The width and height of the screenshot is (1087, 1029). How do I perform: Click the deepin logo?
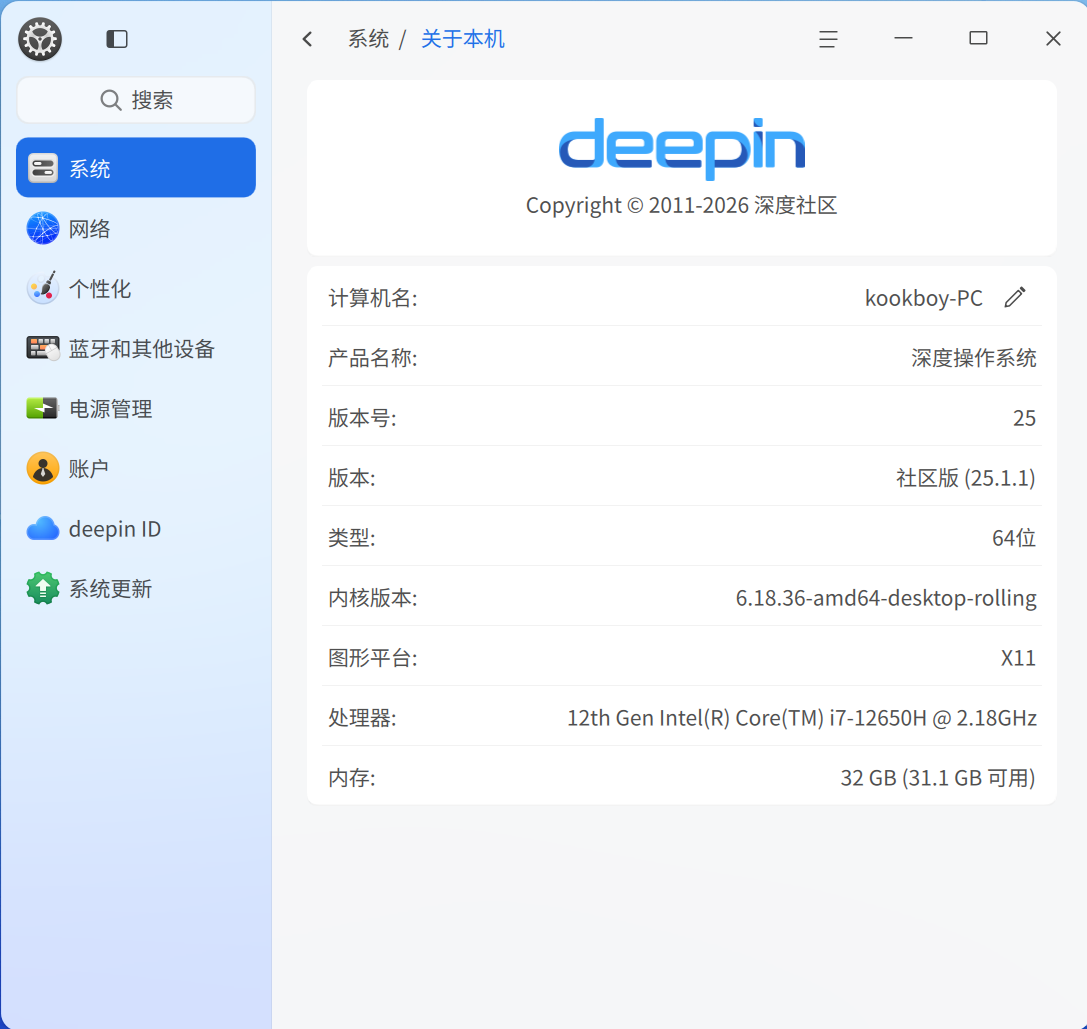pyautogui.click(x=682, y=147)
